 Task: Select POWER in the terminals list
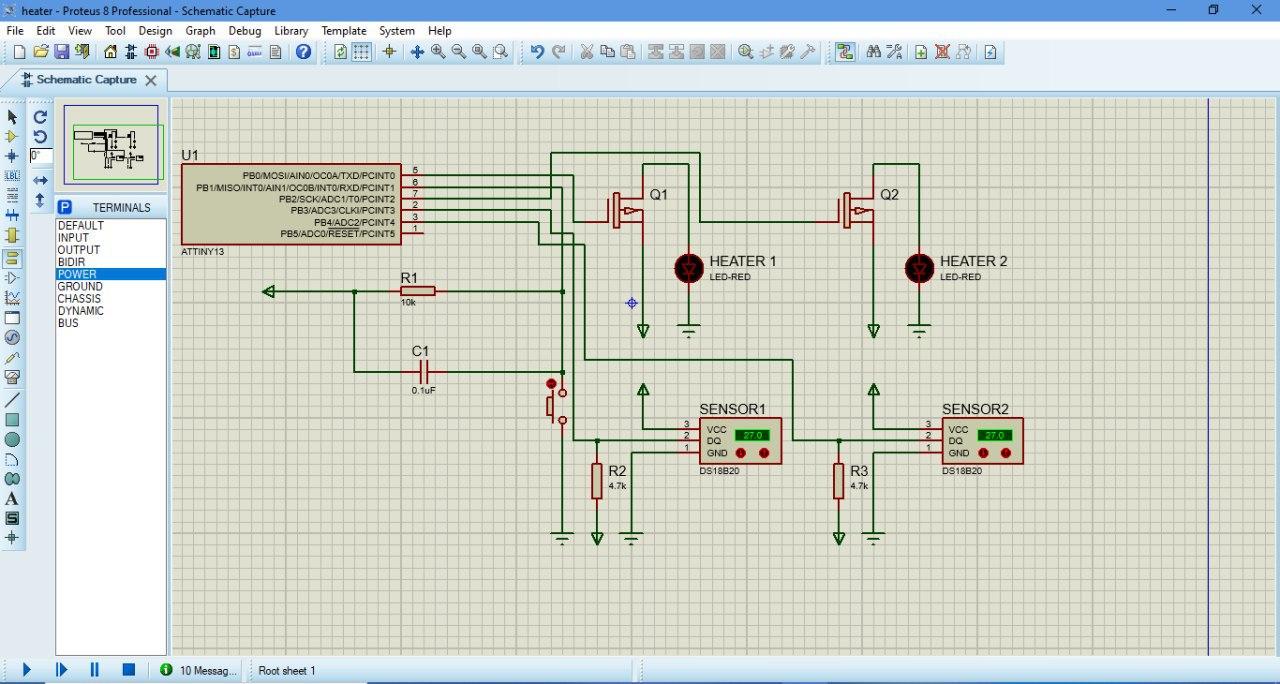(x=110, y=274)
